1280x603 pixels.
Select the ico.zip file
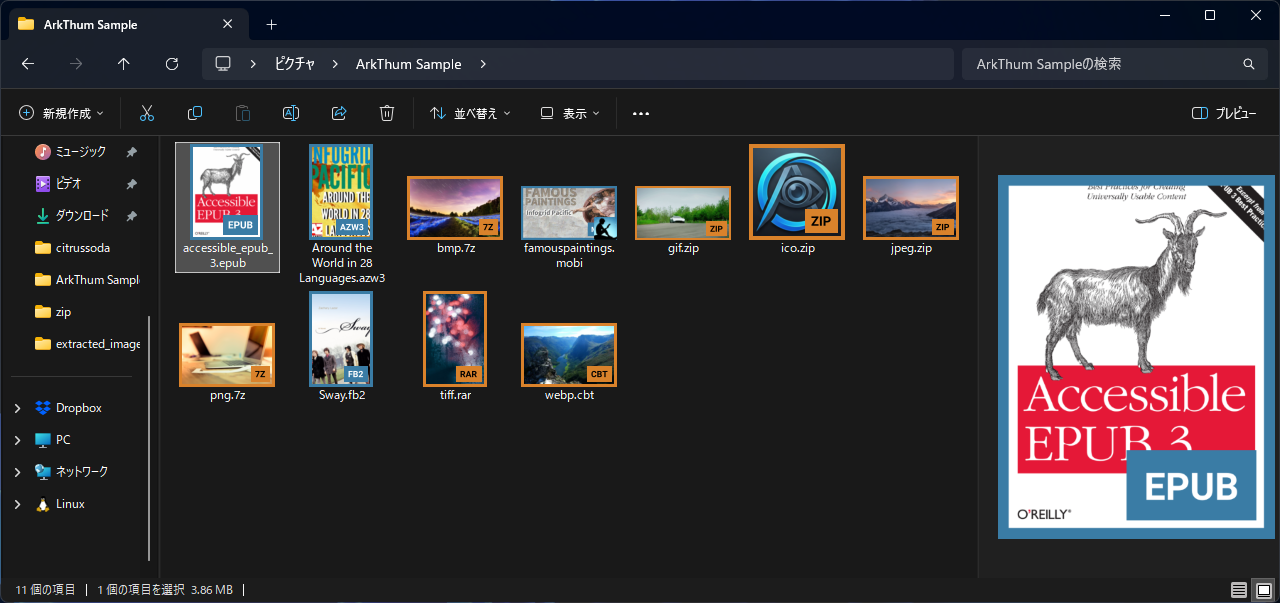pos(797,200)
